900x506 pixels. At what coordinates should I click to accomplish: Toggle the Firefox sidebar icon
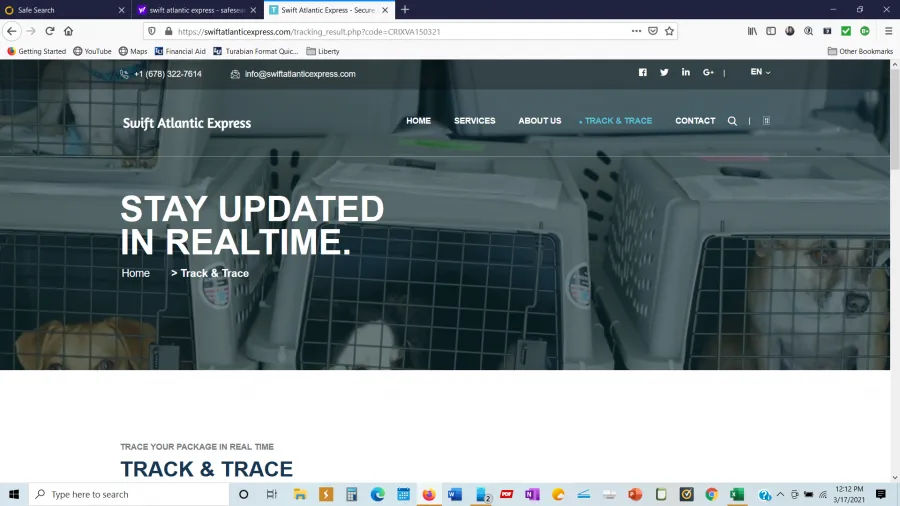pyautogui.click(x=771, y=31)
